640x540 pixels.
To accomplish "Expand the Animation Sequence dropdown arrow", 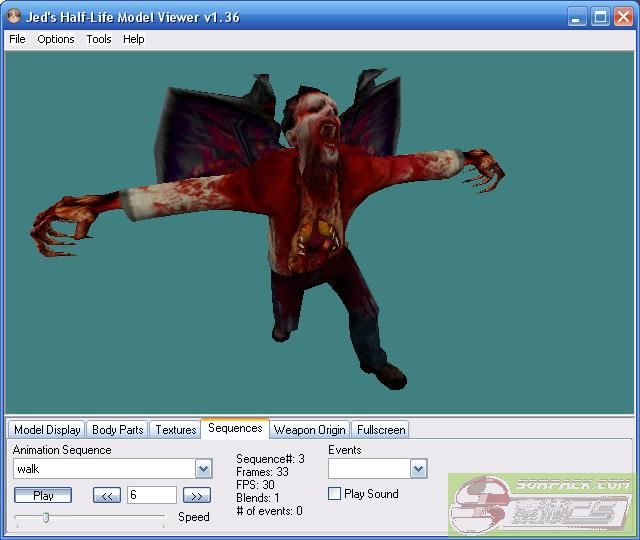I will (203, 469).
